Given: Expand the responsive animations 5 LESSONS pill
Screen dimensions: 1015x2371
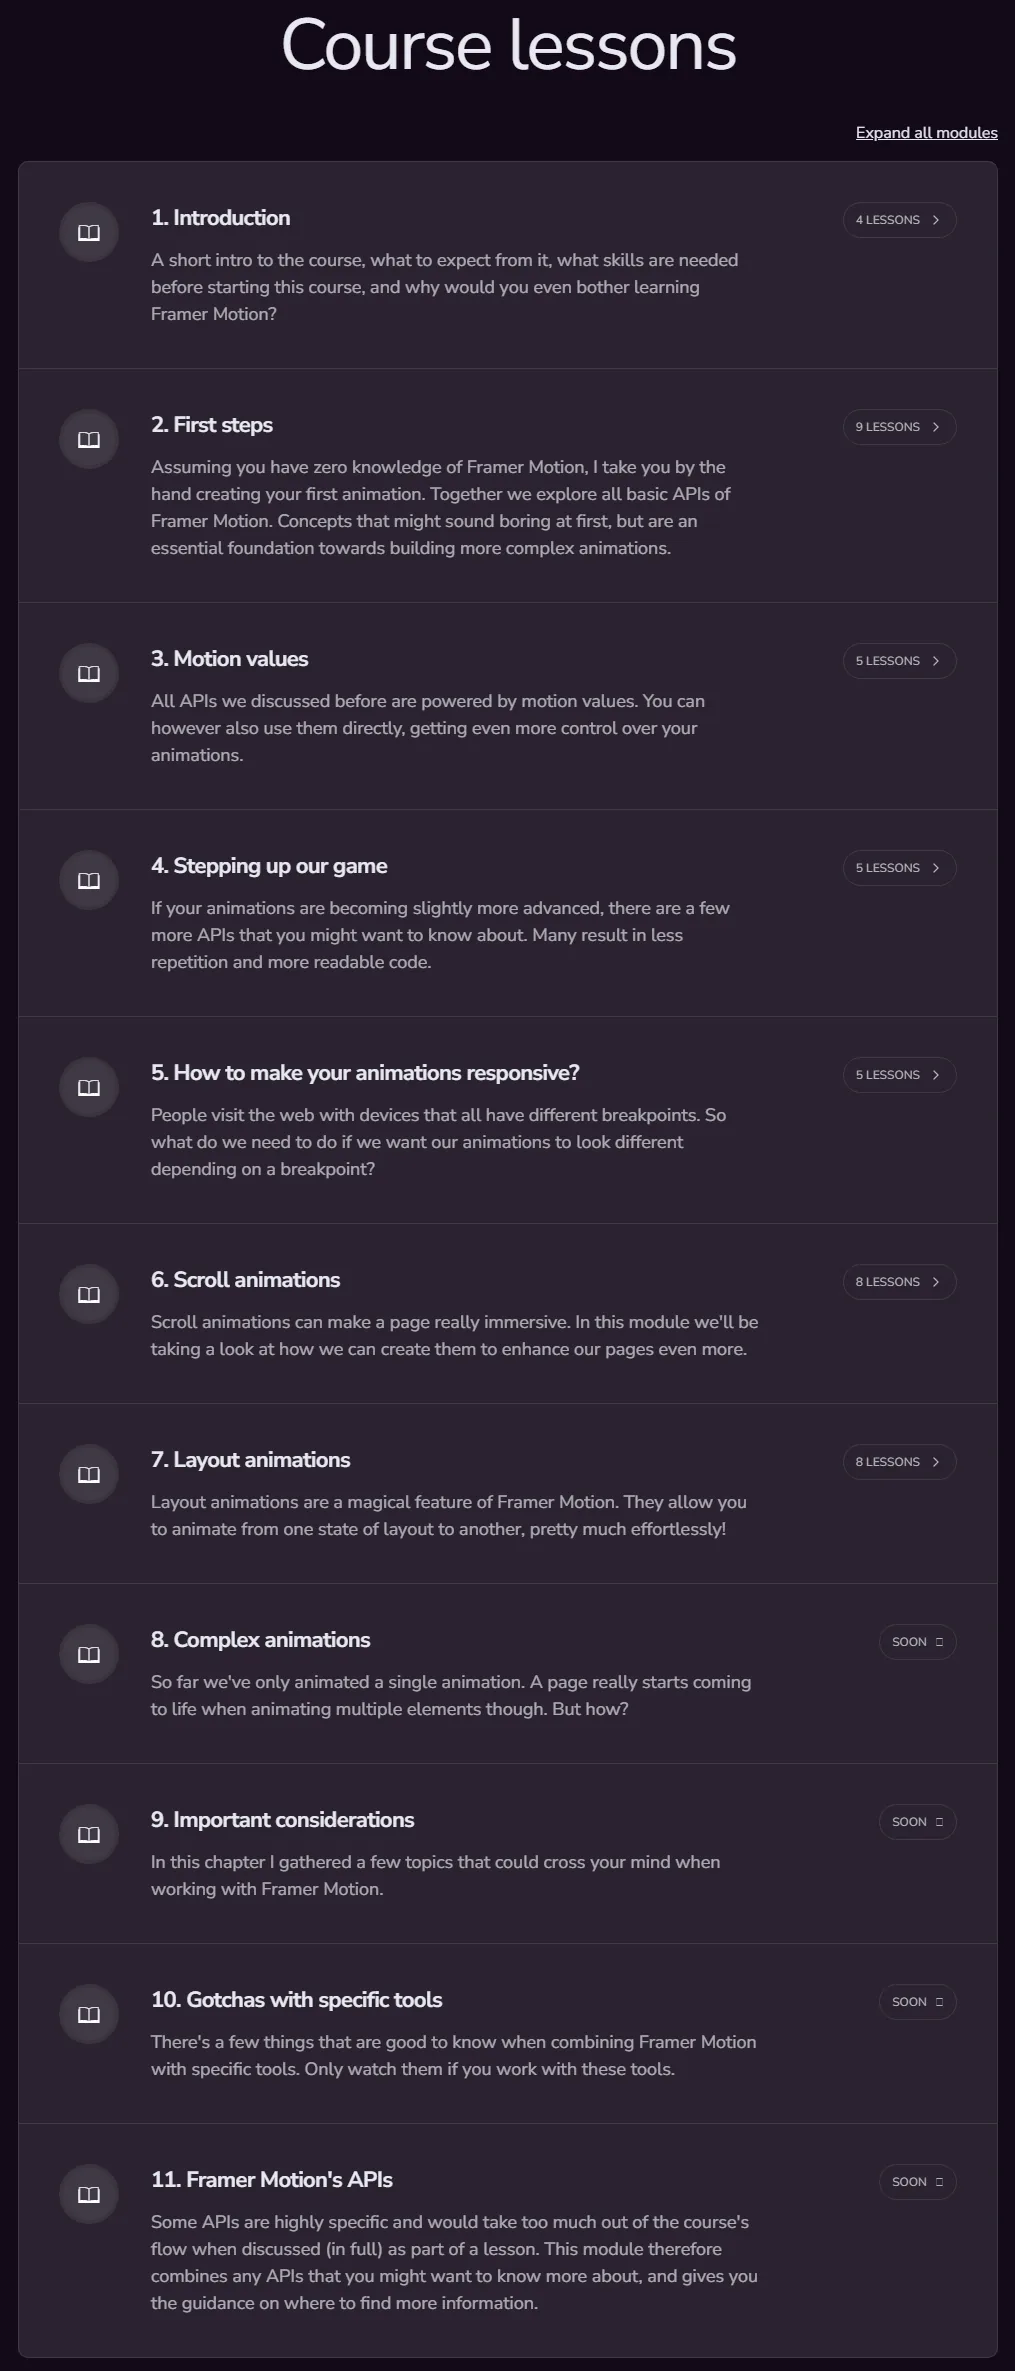Looking at the screenshot, I should tap(899, 1075).
